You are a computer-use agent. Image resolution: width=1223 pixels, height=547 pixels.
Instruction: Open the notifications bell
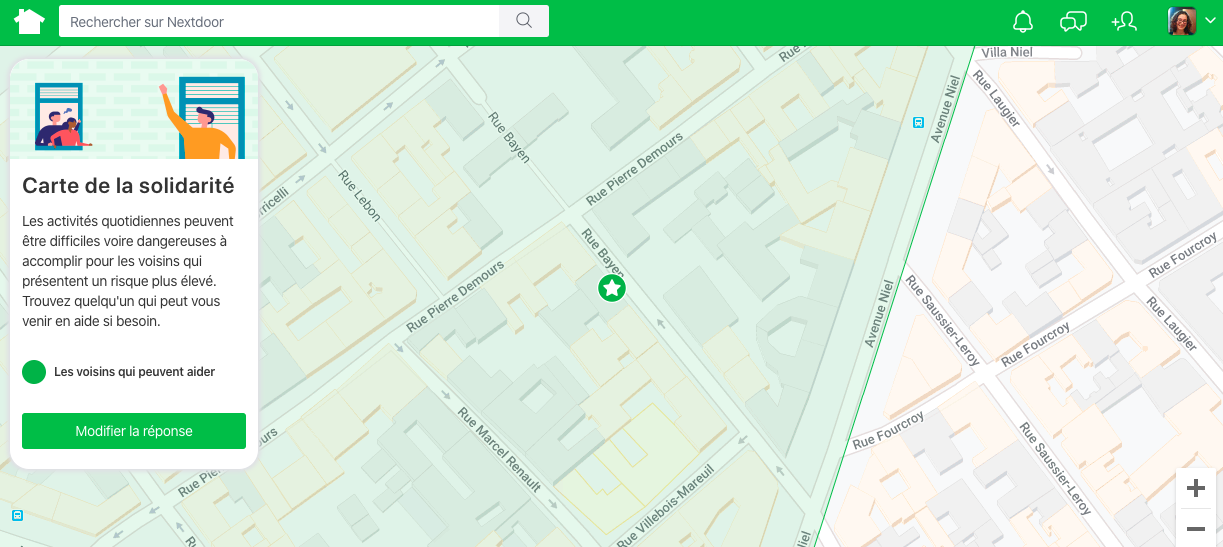tap(1023, 21)
